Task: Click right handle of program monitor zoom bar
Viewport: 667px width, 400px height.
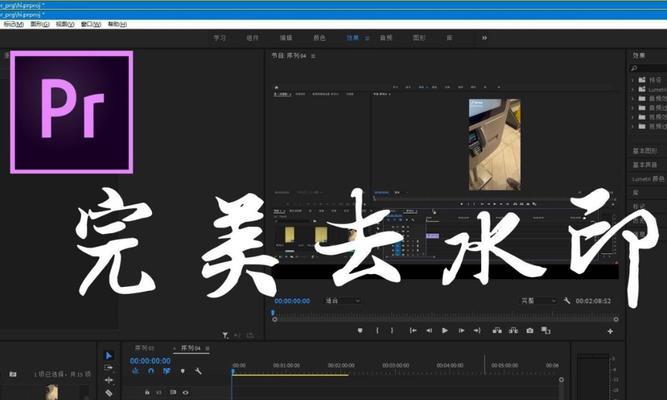Action: pyautogui.click(x=616, y=319)
